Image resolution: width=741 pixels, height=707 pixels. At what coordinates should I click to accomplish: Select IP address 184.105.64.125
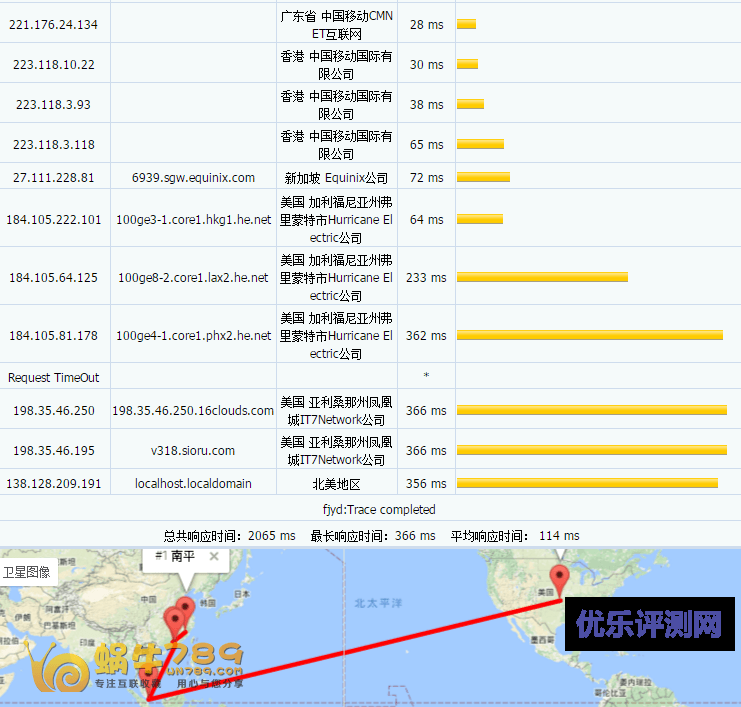coord(53,278)
